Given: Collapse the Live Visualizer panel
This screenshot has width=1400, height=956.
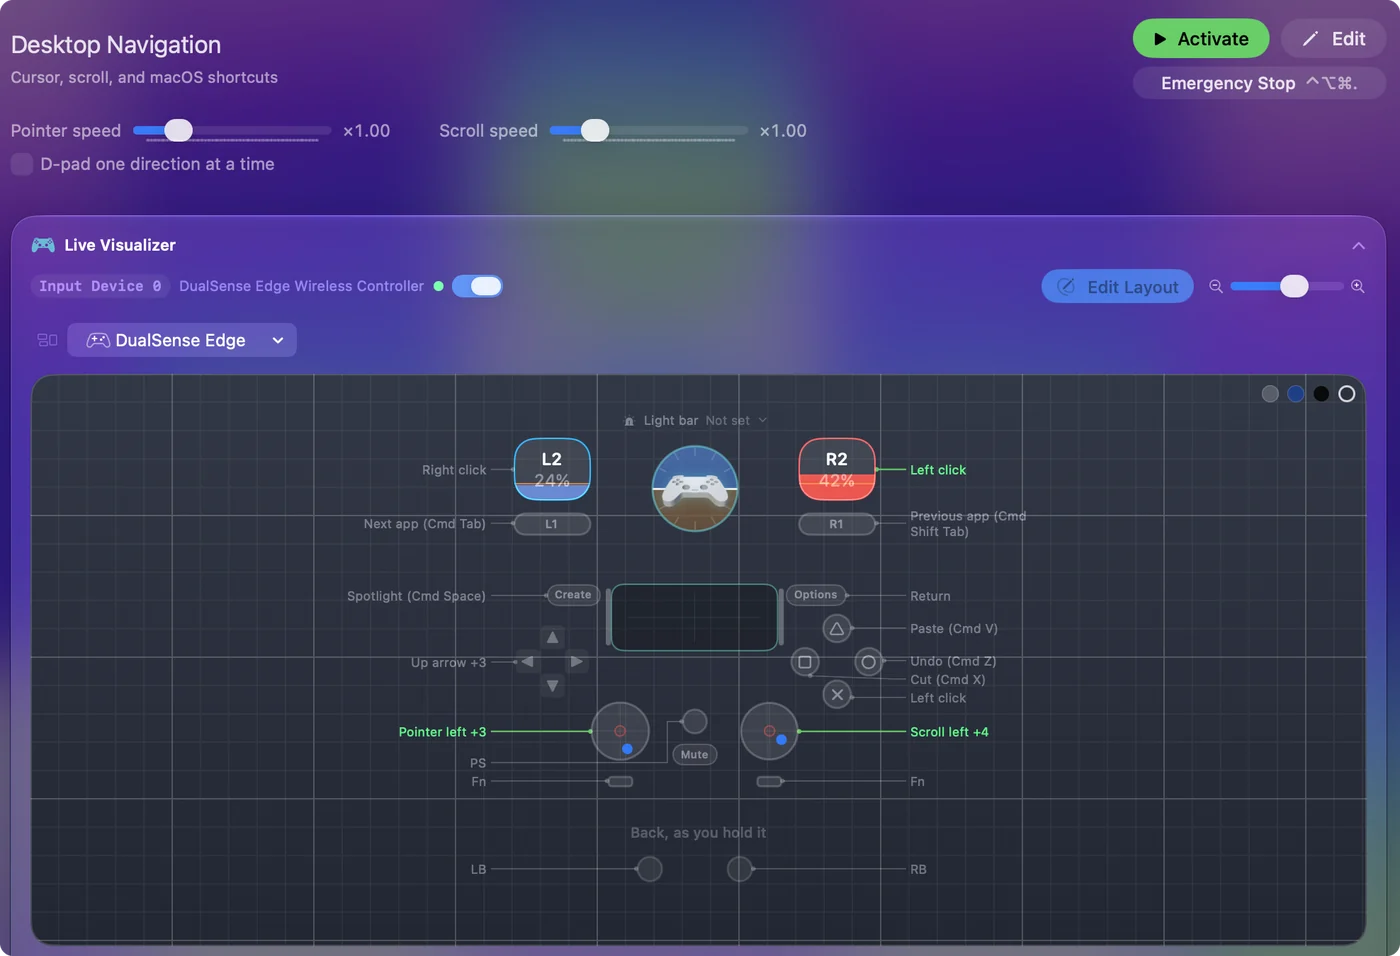Looking at the screenshot, I should (x=1358, y=246).
